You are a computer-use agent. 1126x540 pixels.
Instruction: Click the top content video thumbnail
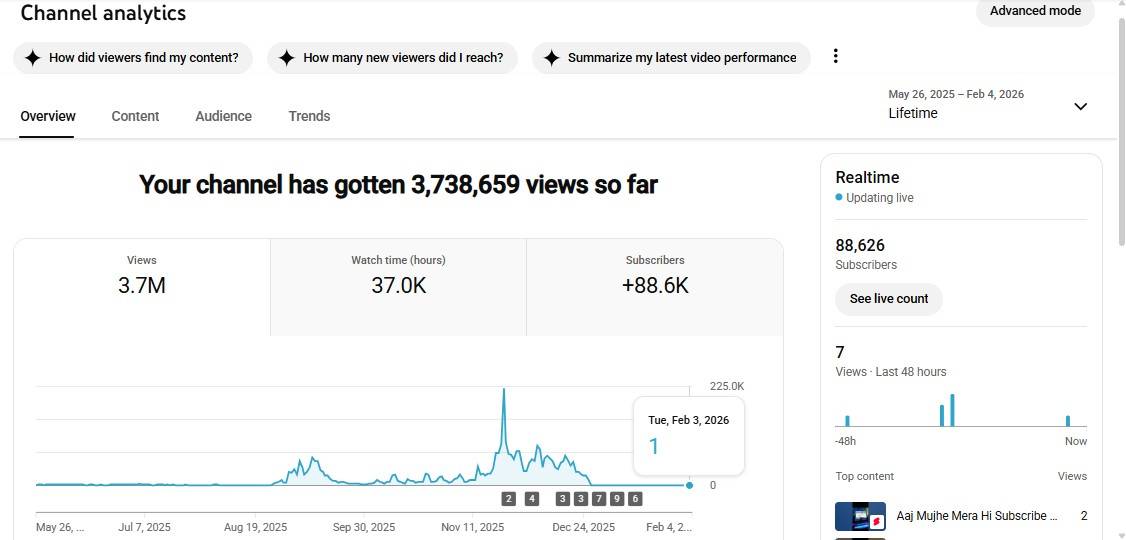tap(860, 517)
